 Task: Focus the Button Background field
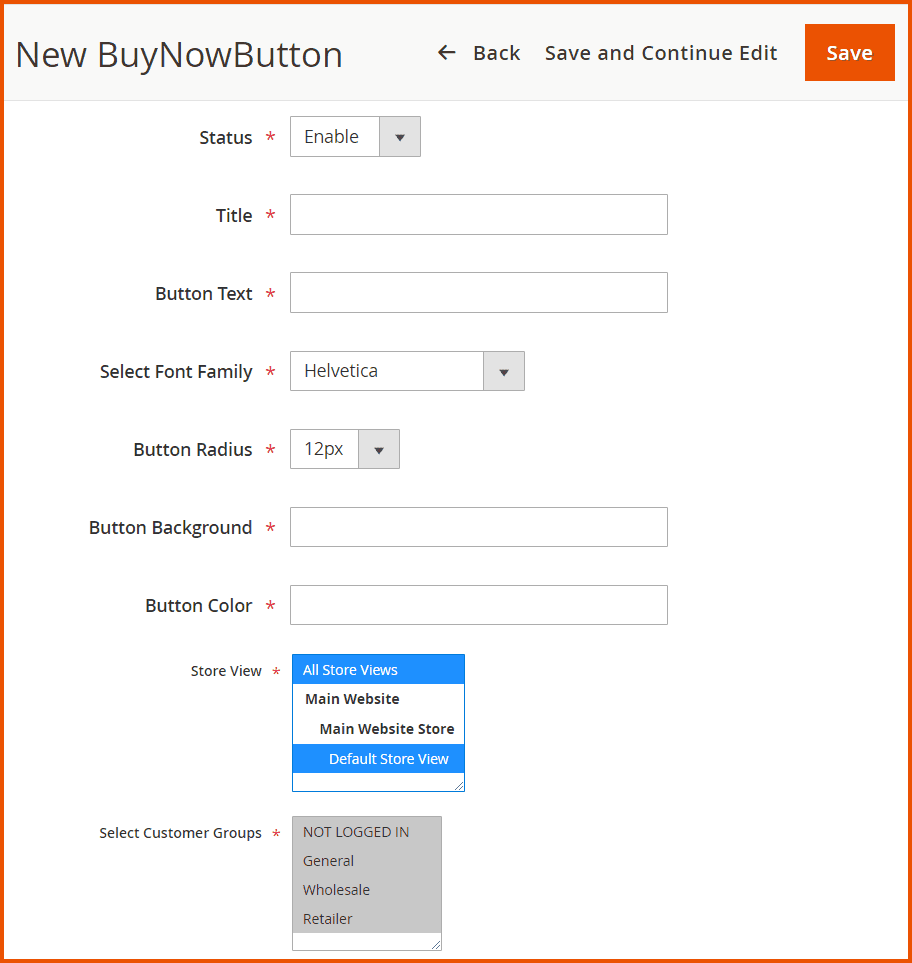pyautogui.click(x=478, y=527)
